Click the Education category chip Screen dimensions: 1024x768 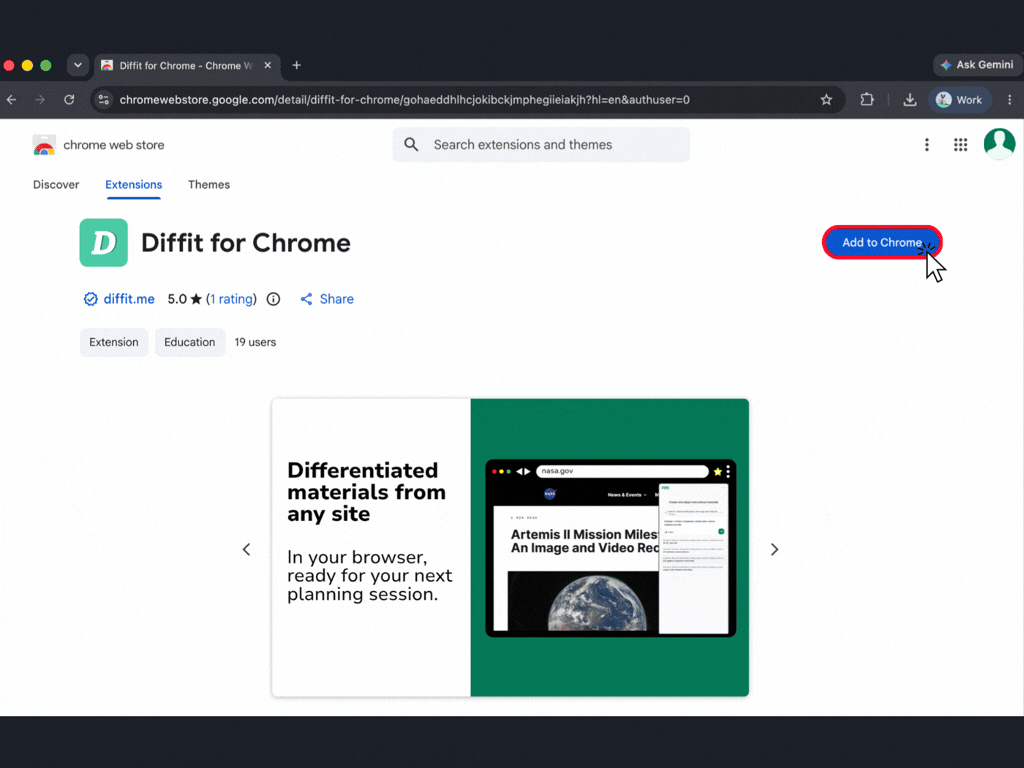(189, 342)
